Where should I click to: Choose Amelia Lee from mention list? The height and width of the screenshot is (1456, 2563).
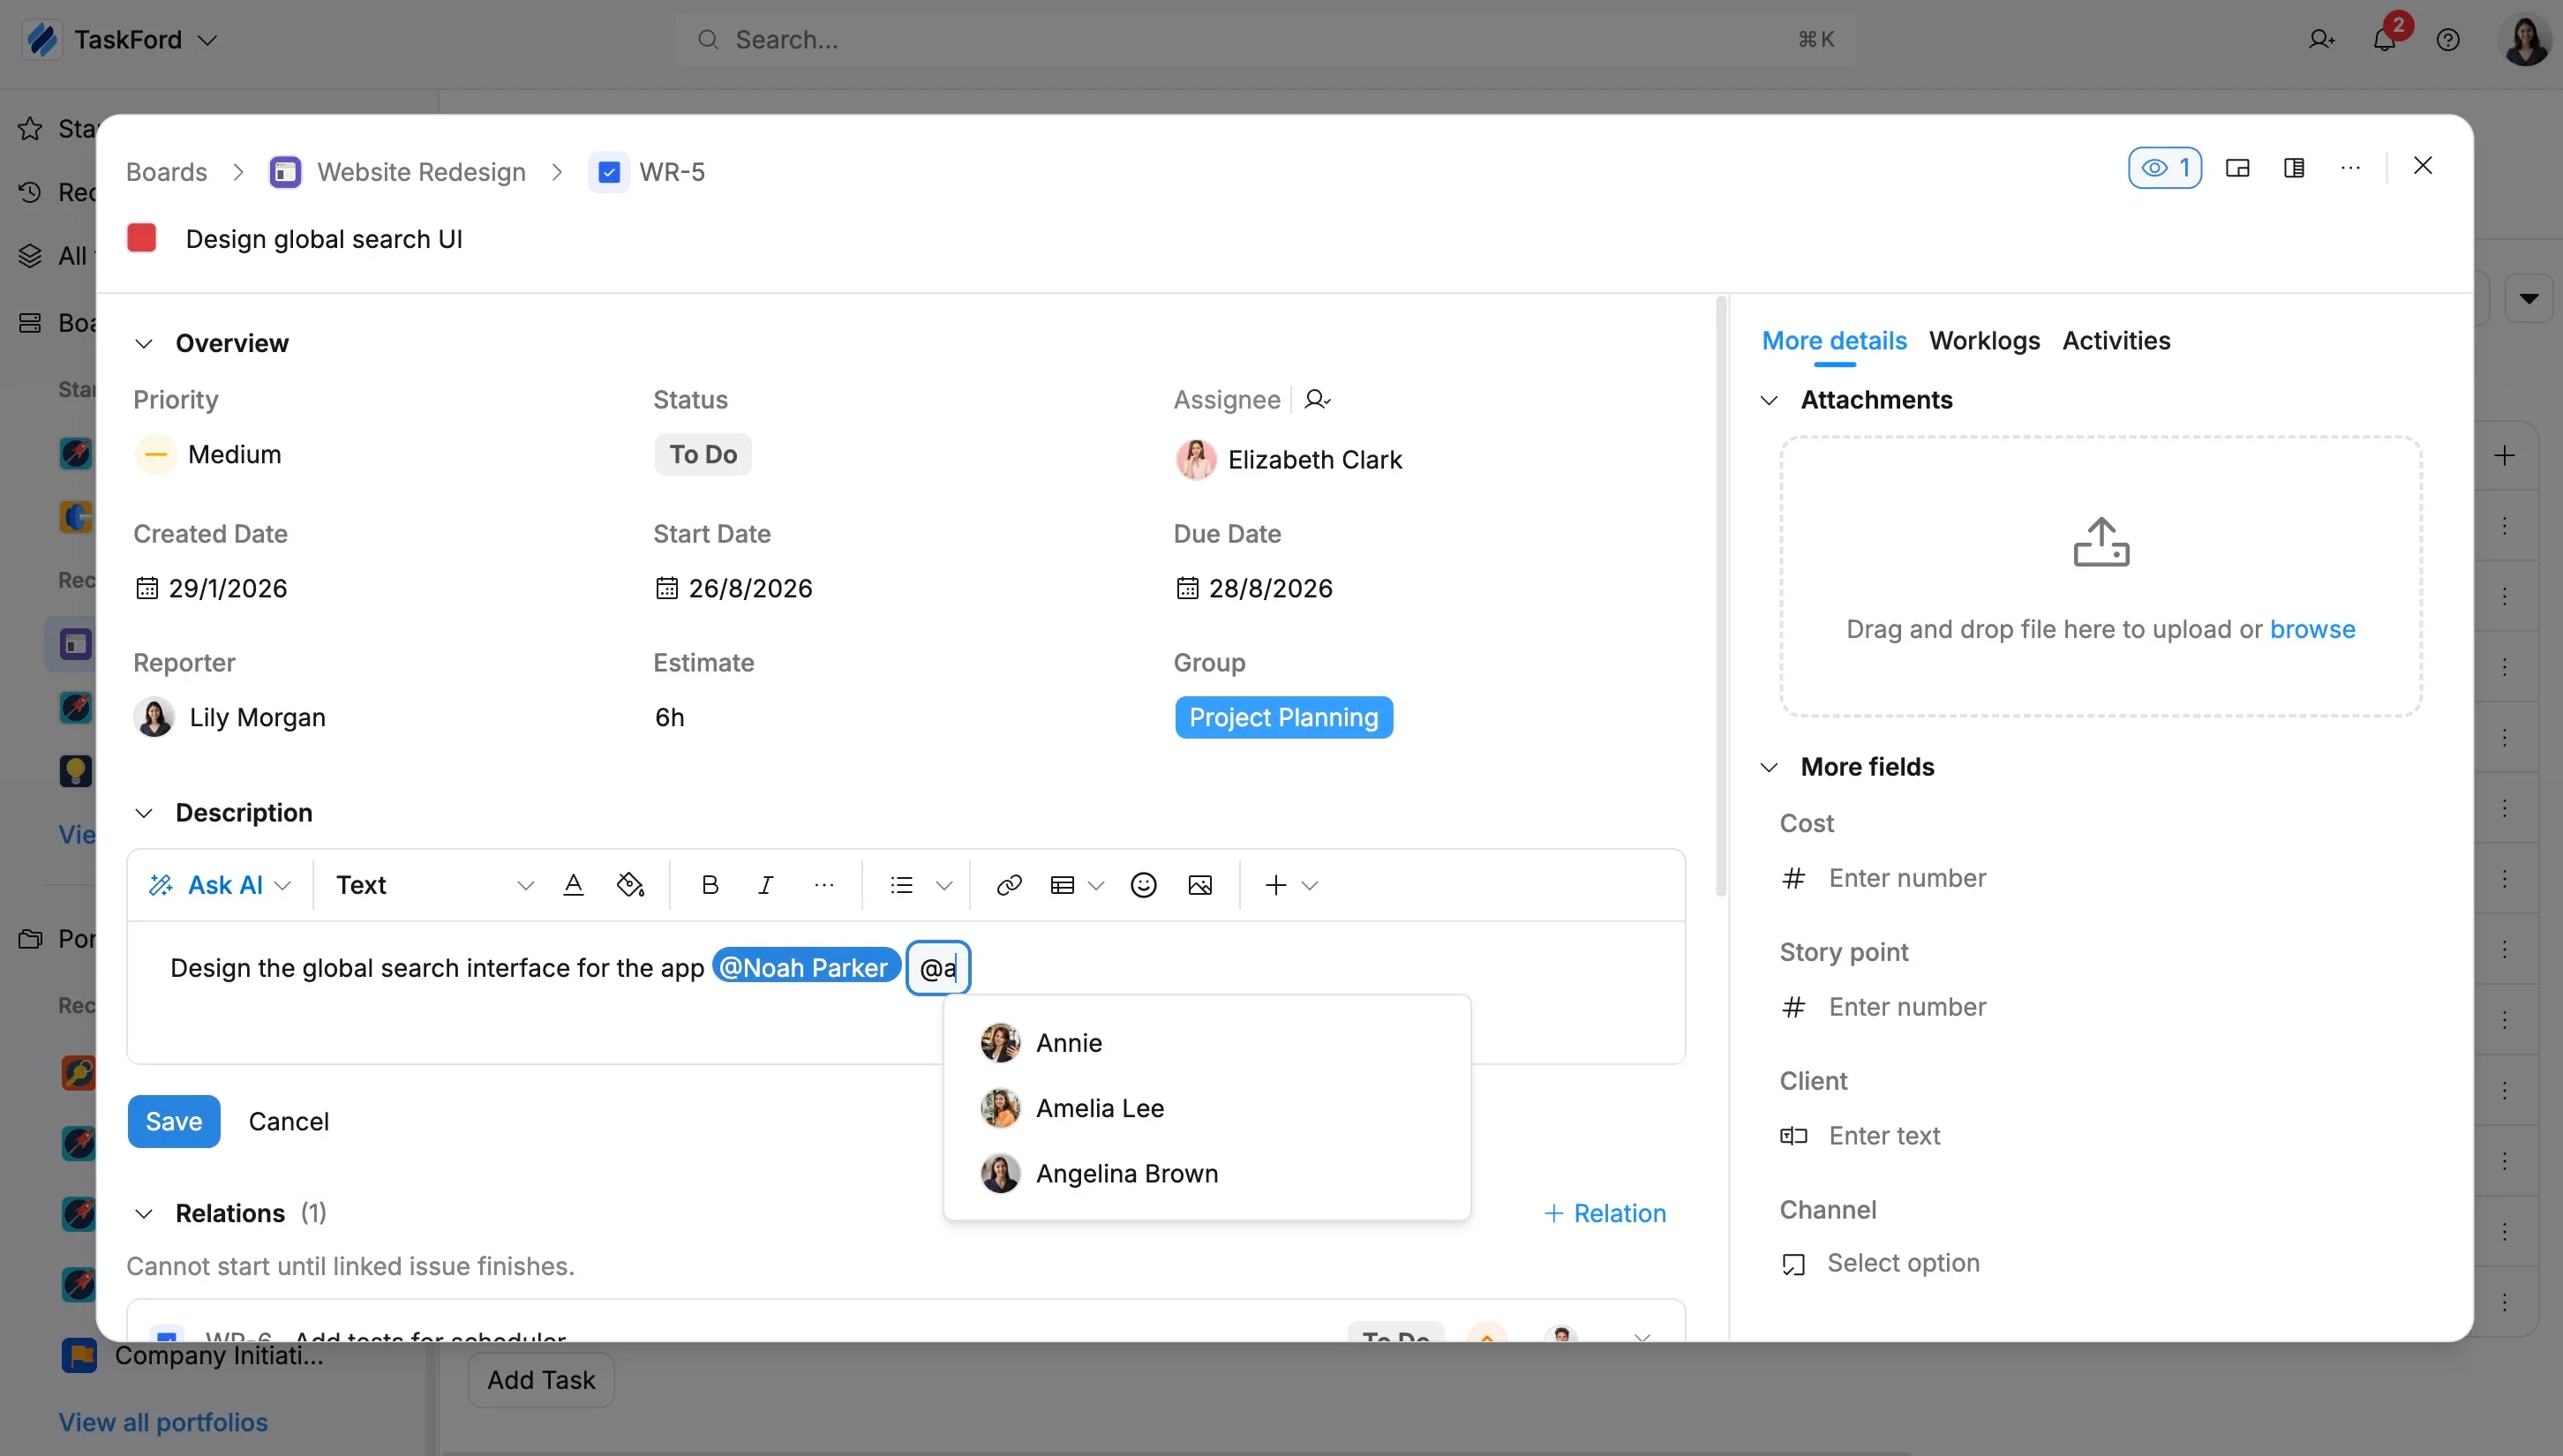(1207, 1108)
